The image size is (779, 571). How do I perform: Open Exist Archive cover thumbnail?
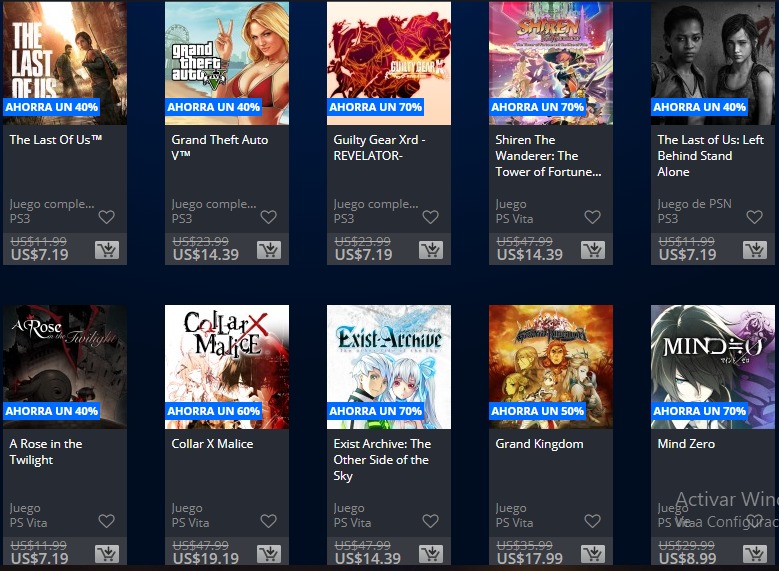[x=389, y=367]
